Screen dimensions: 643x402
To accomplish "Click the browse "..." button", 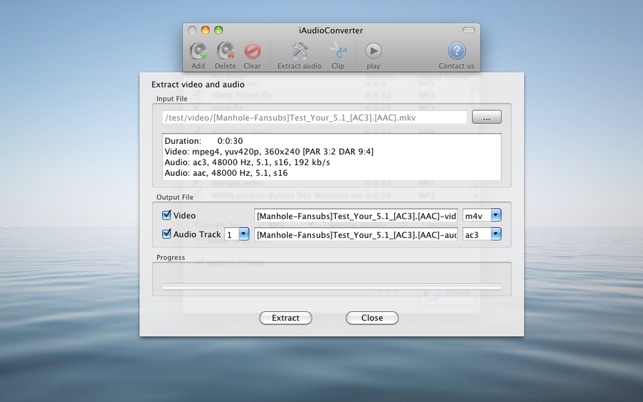I will [487, 117].
